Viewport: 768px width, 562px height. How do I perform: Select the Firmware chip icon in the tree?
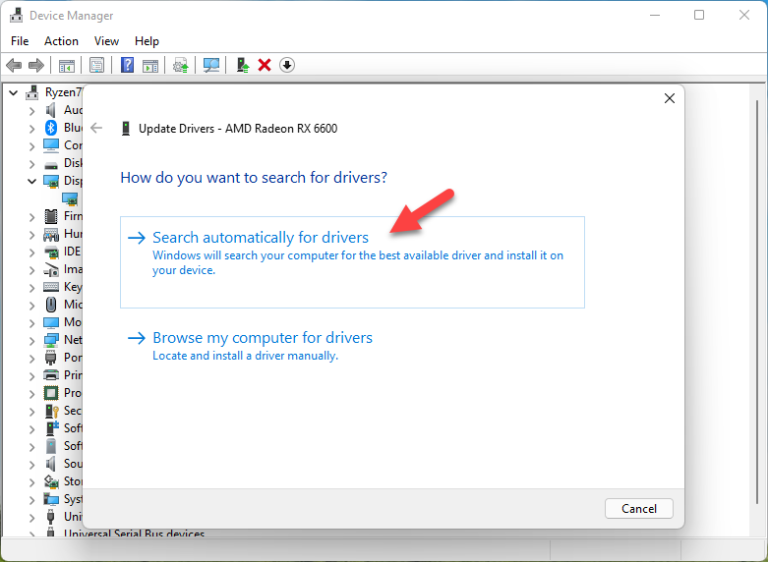(51, 216)
